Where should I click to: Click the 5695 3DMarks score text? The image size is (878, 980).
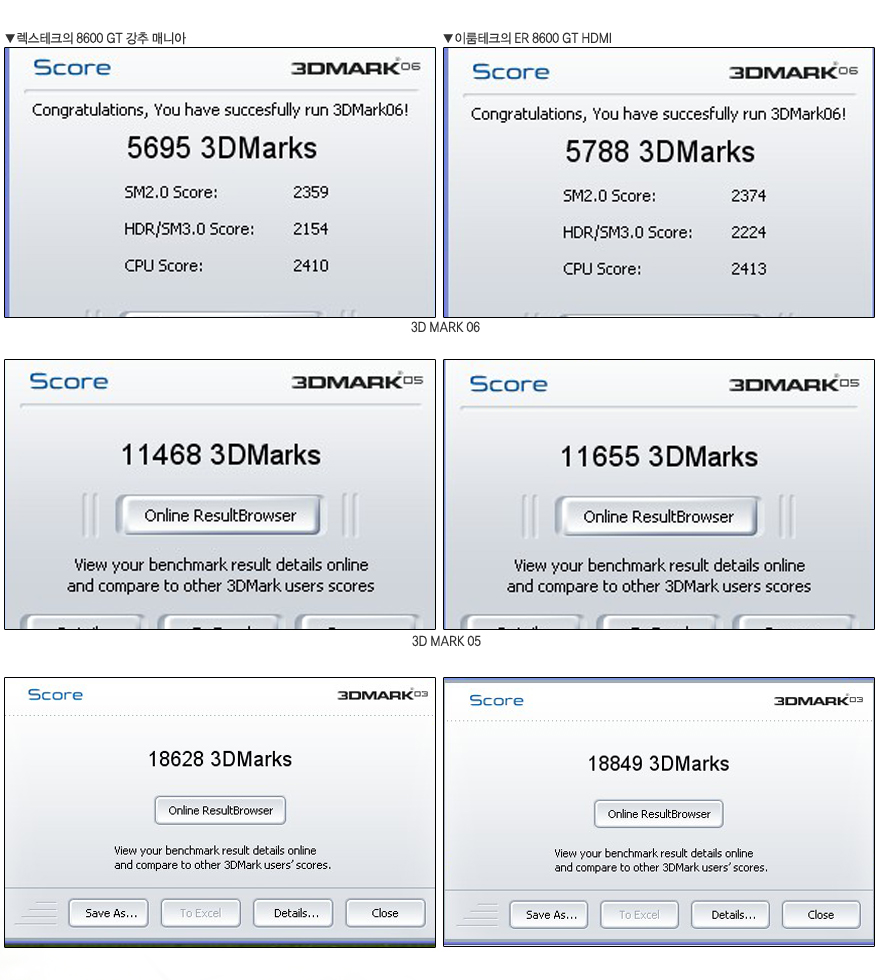pos(222,148)
